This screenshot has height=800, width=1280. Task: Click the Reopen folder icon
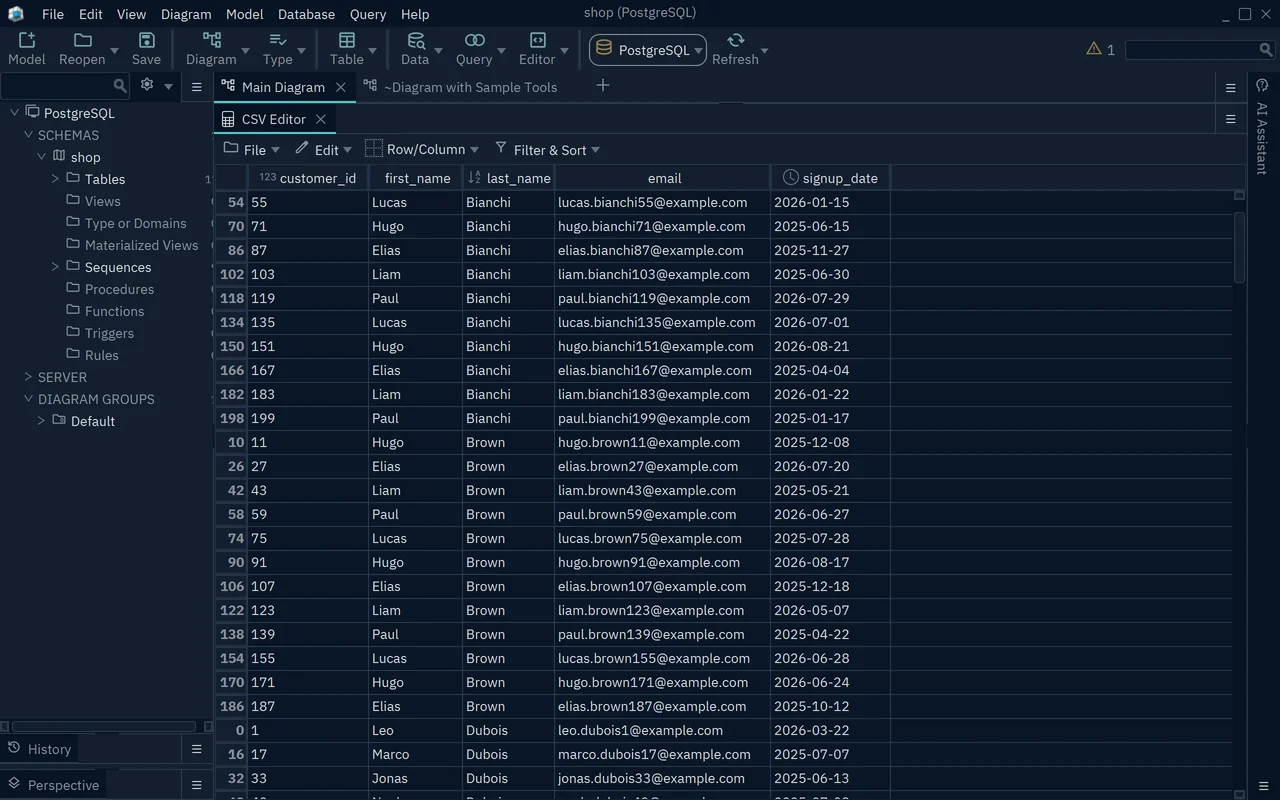coord(82,40)
